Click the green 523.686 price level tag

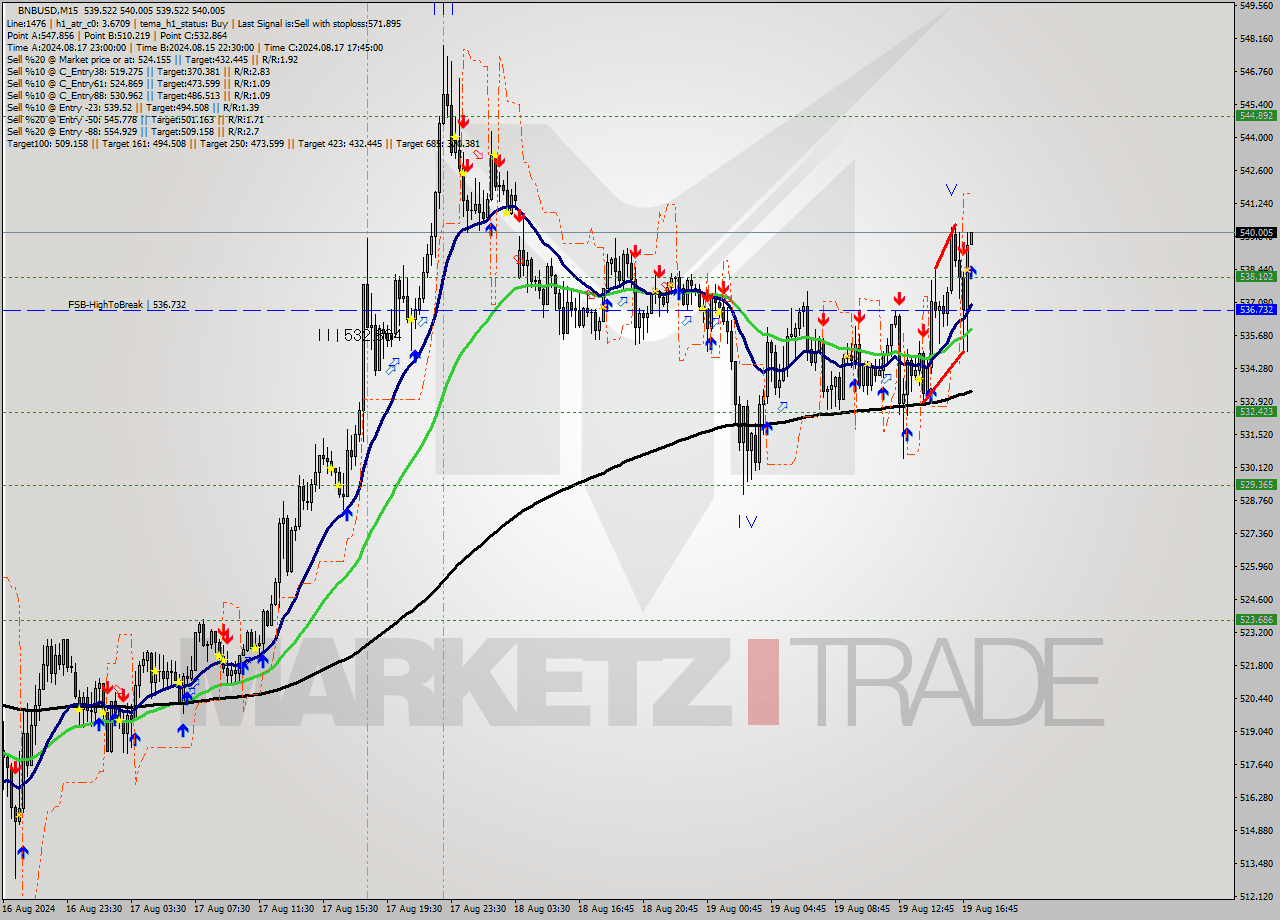(1256, 620)
